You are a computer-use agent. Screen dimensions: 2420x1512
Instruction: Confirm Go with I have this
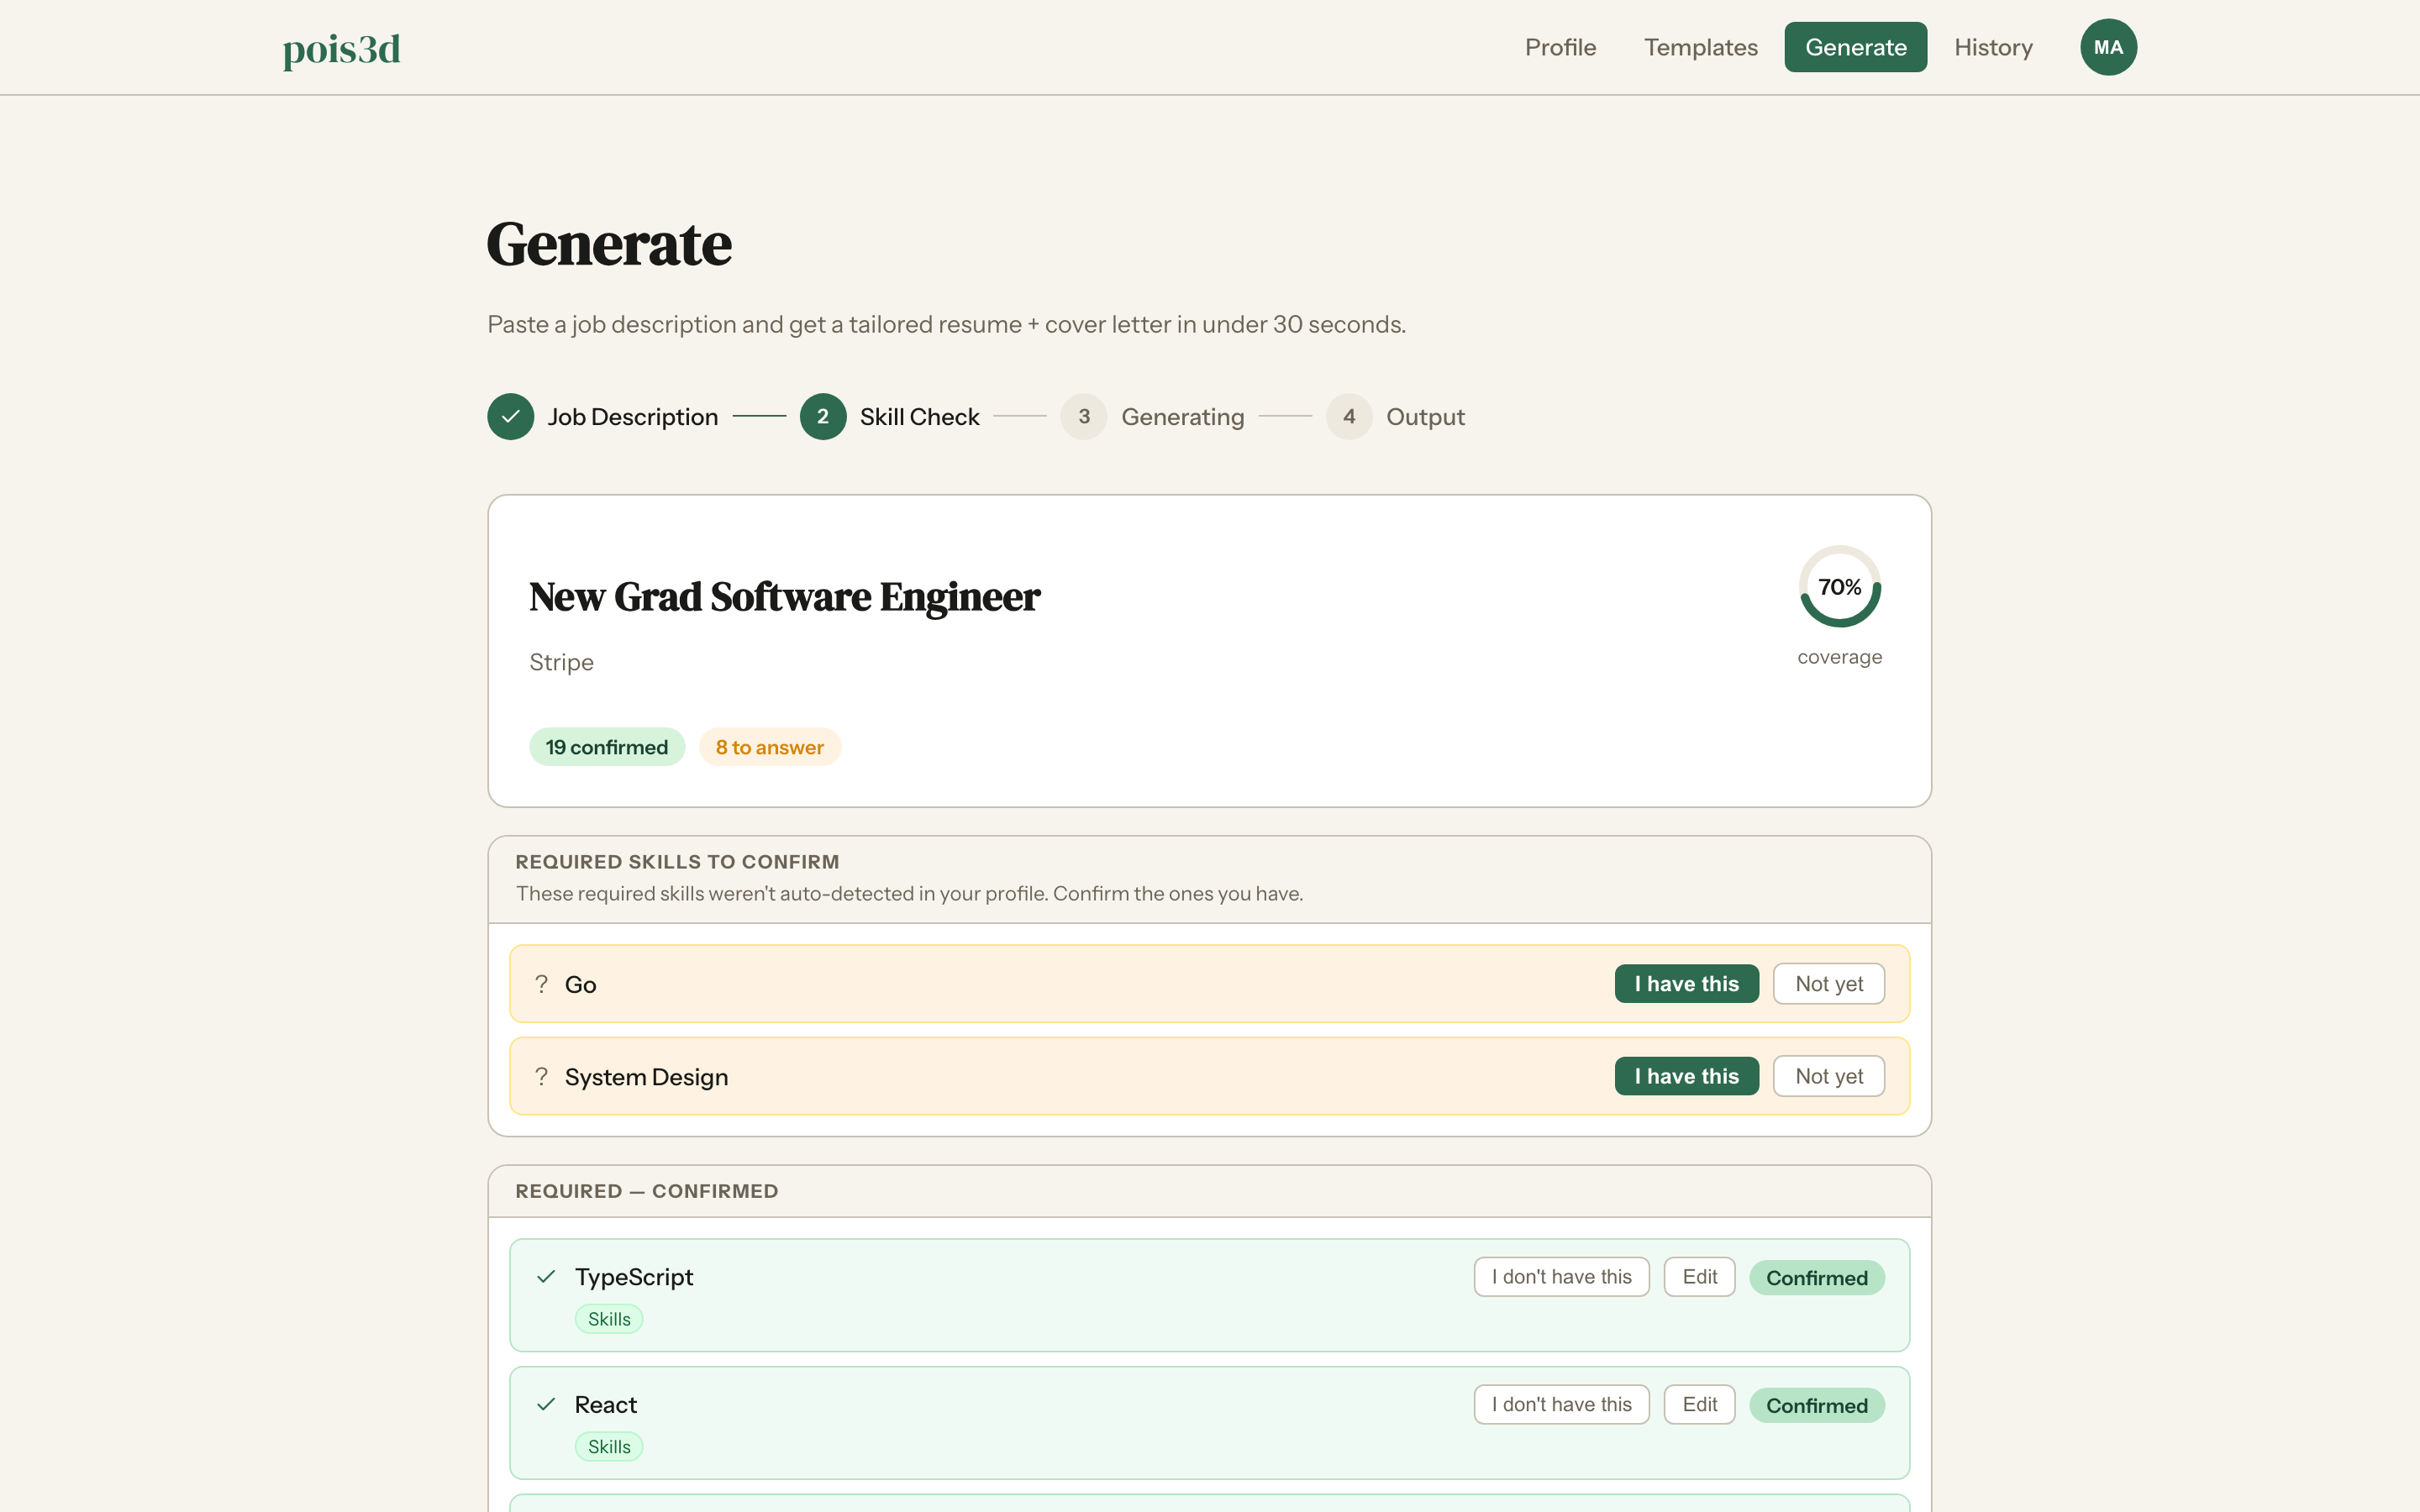click(x=1686, y=984)
